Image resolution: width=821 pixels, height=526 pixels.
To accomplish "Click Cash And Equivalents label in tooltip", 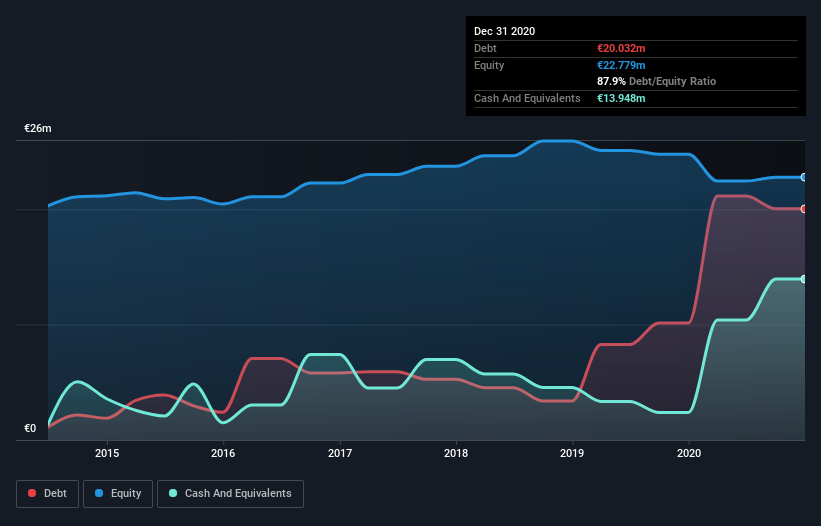I will 527,98.
